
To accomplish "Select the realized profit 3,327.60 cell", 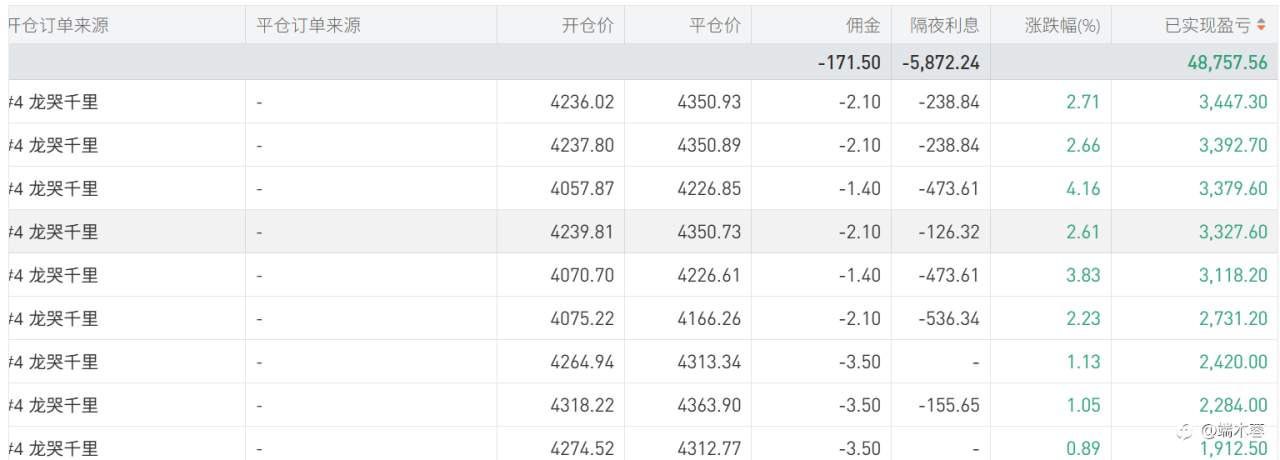I will [1233, 232].
